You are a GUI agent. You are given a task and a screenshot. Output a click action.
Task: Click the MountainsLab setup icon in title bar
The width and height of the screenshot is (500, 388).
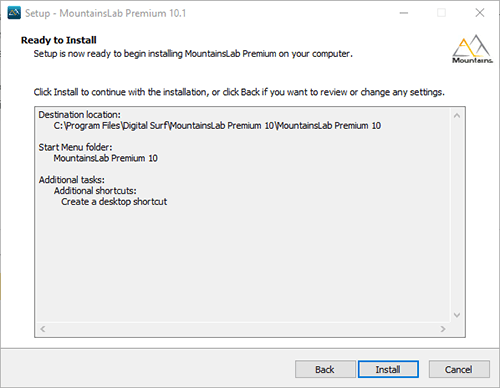tap(14, 13)
